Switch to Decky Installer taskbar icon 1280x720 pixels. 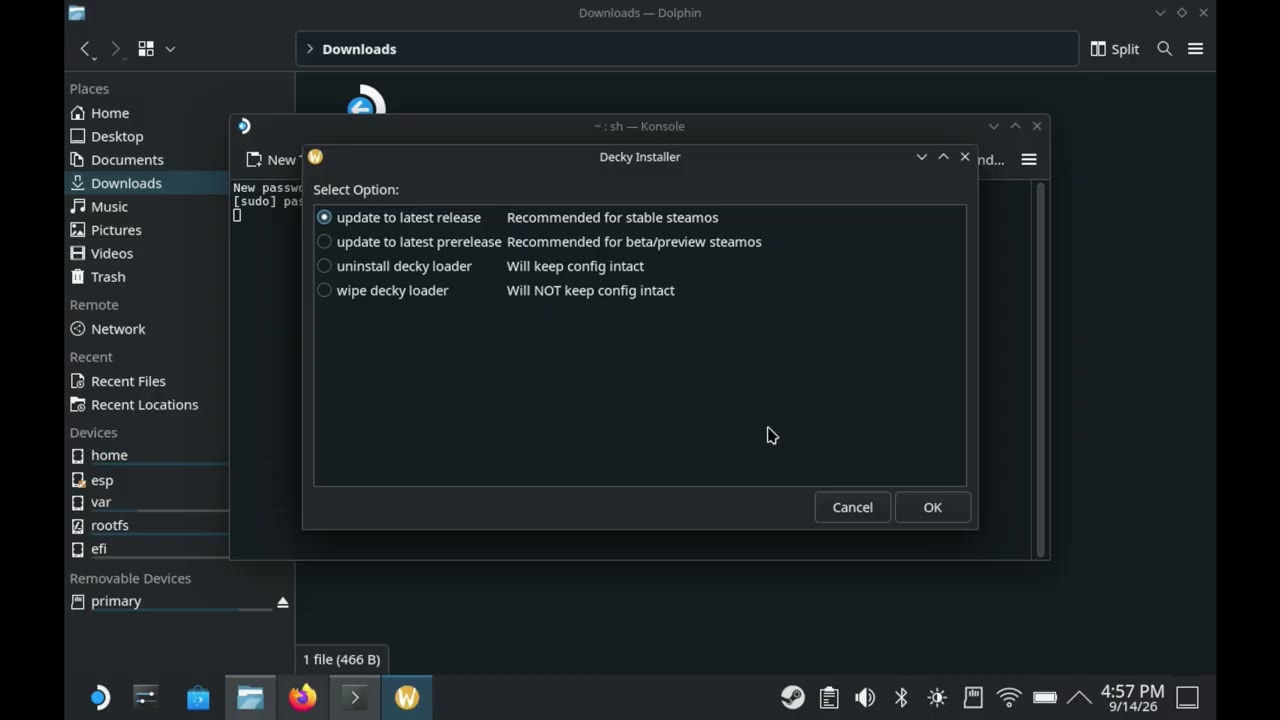tap(406, 697)
